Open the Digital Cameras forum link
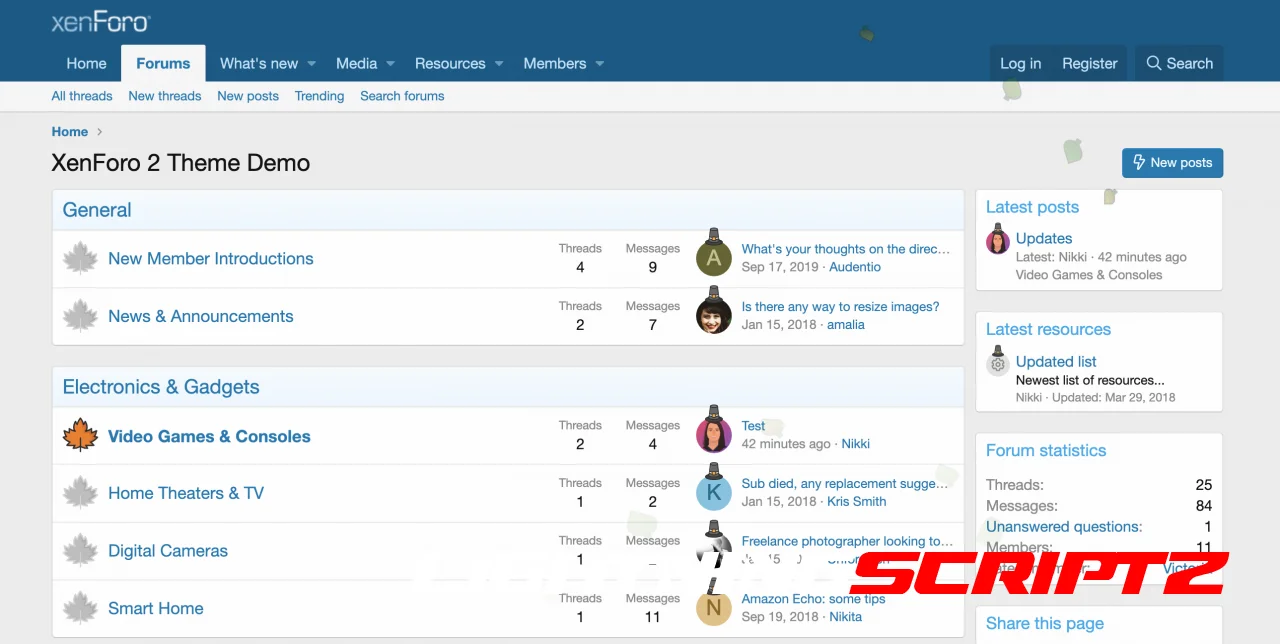Image resolution: width=1280 pixels, height=644 pixels. (x=168, y=551)
